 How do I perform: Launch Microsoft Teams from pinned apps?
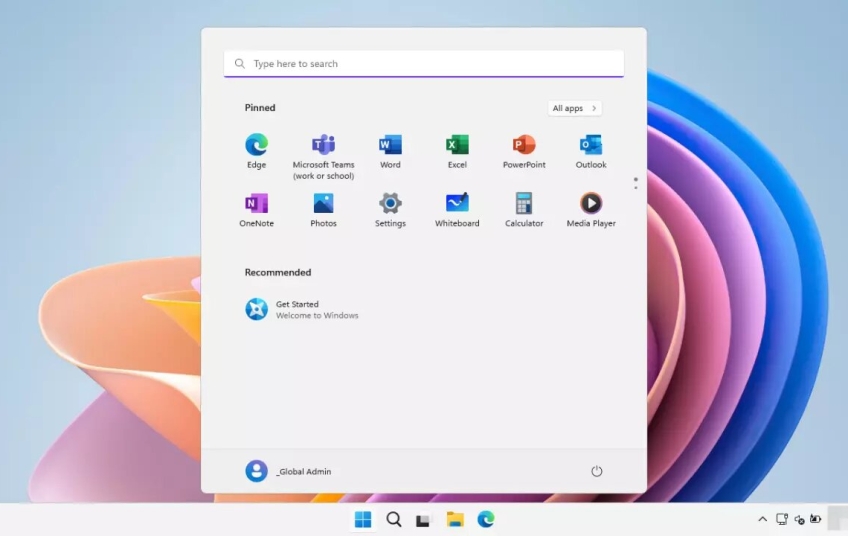[323, 146]
